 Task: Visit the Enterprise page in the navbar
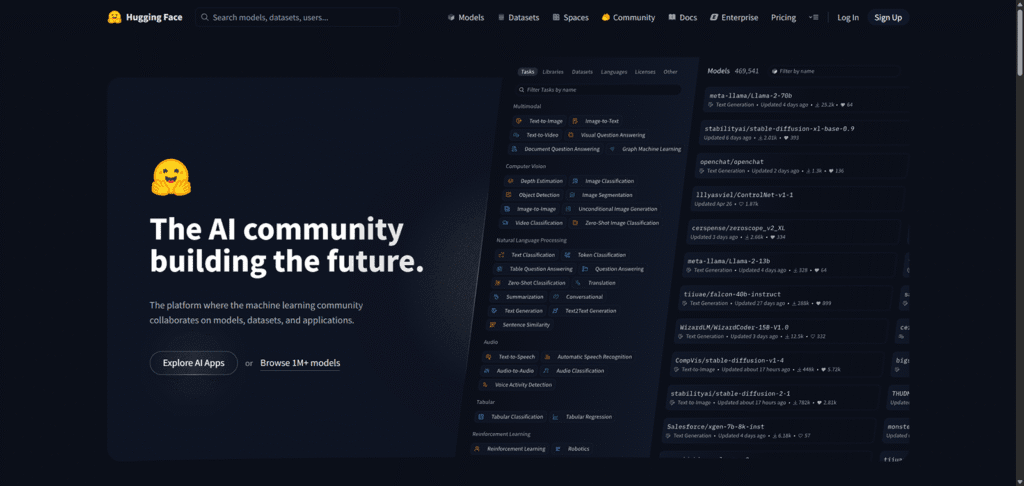point(734,18)
